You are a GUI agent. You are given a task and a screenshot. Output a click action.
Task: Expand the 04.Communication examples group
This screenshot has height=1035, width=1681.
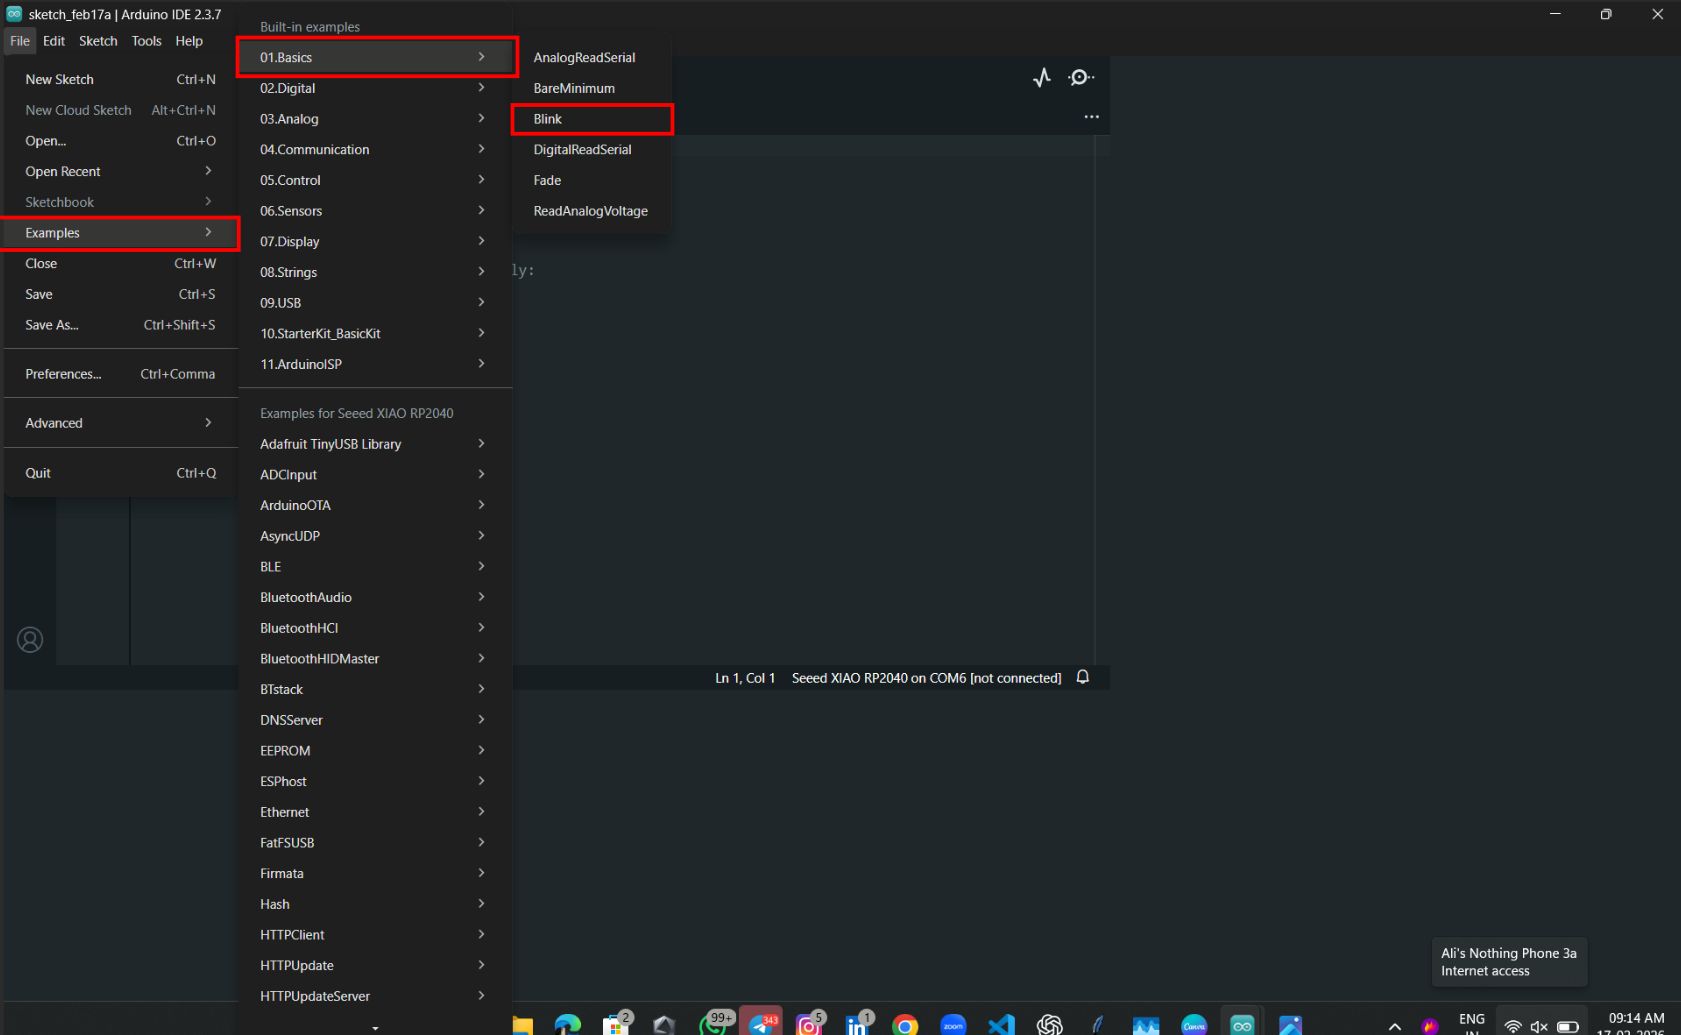376,150
